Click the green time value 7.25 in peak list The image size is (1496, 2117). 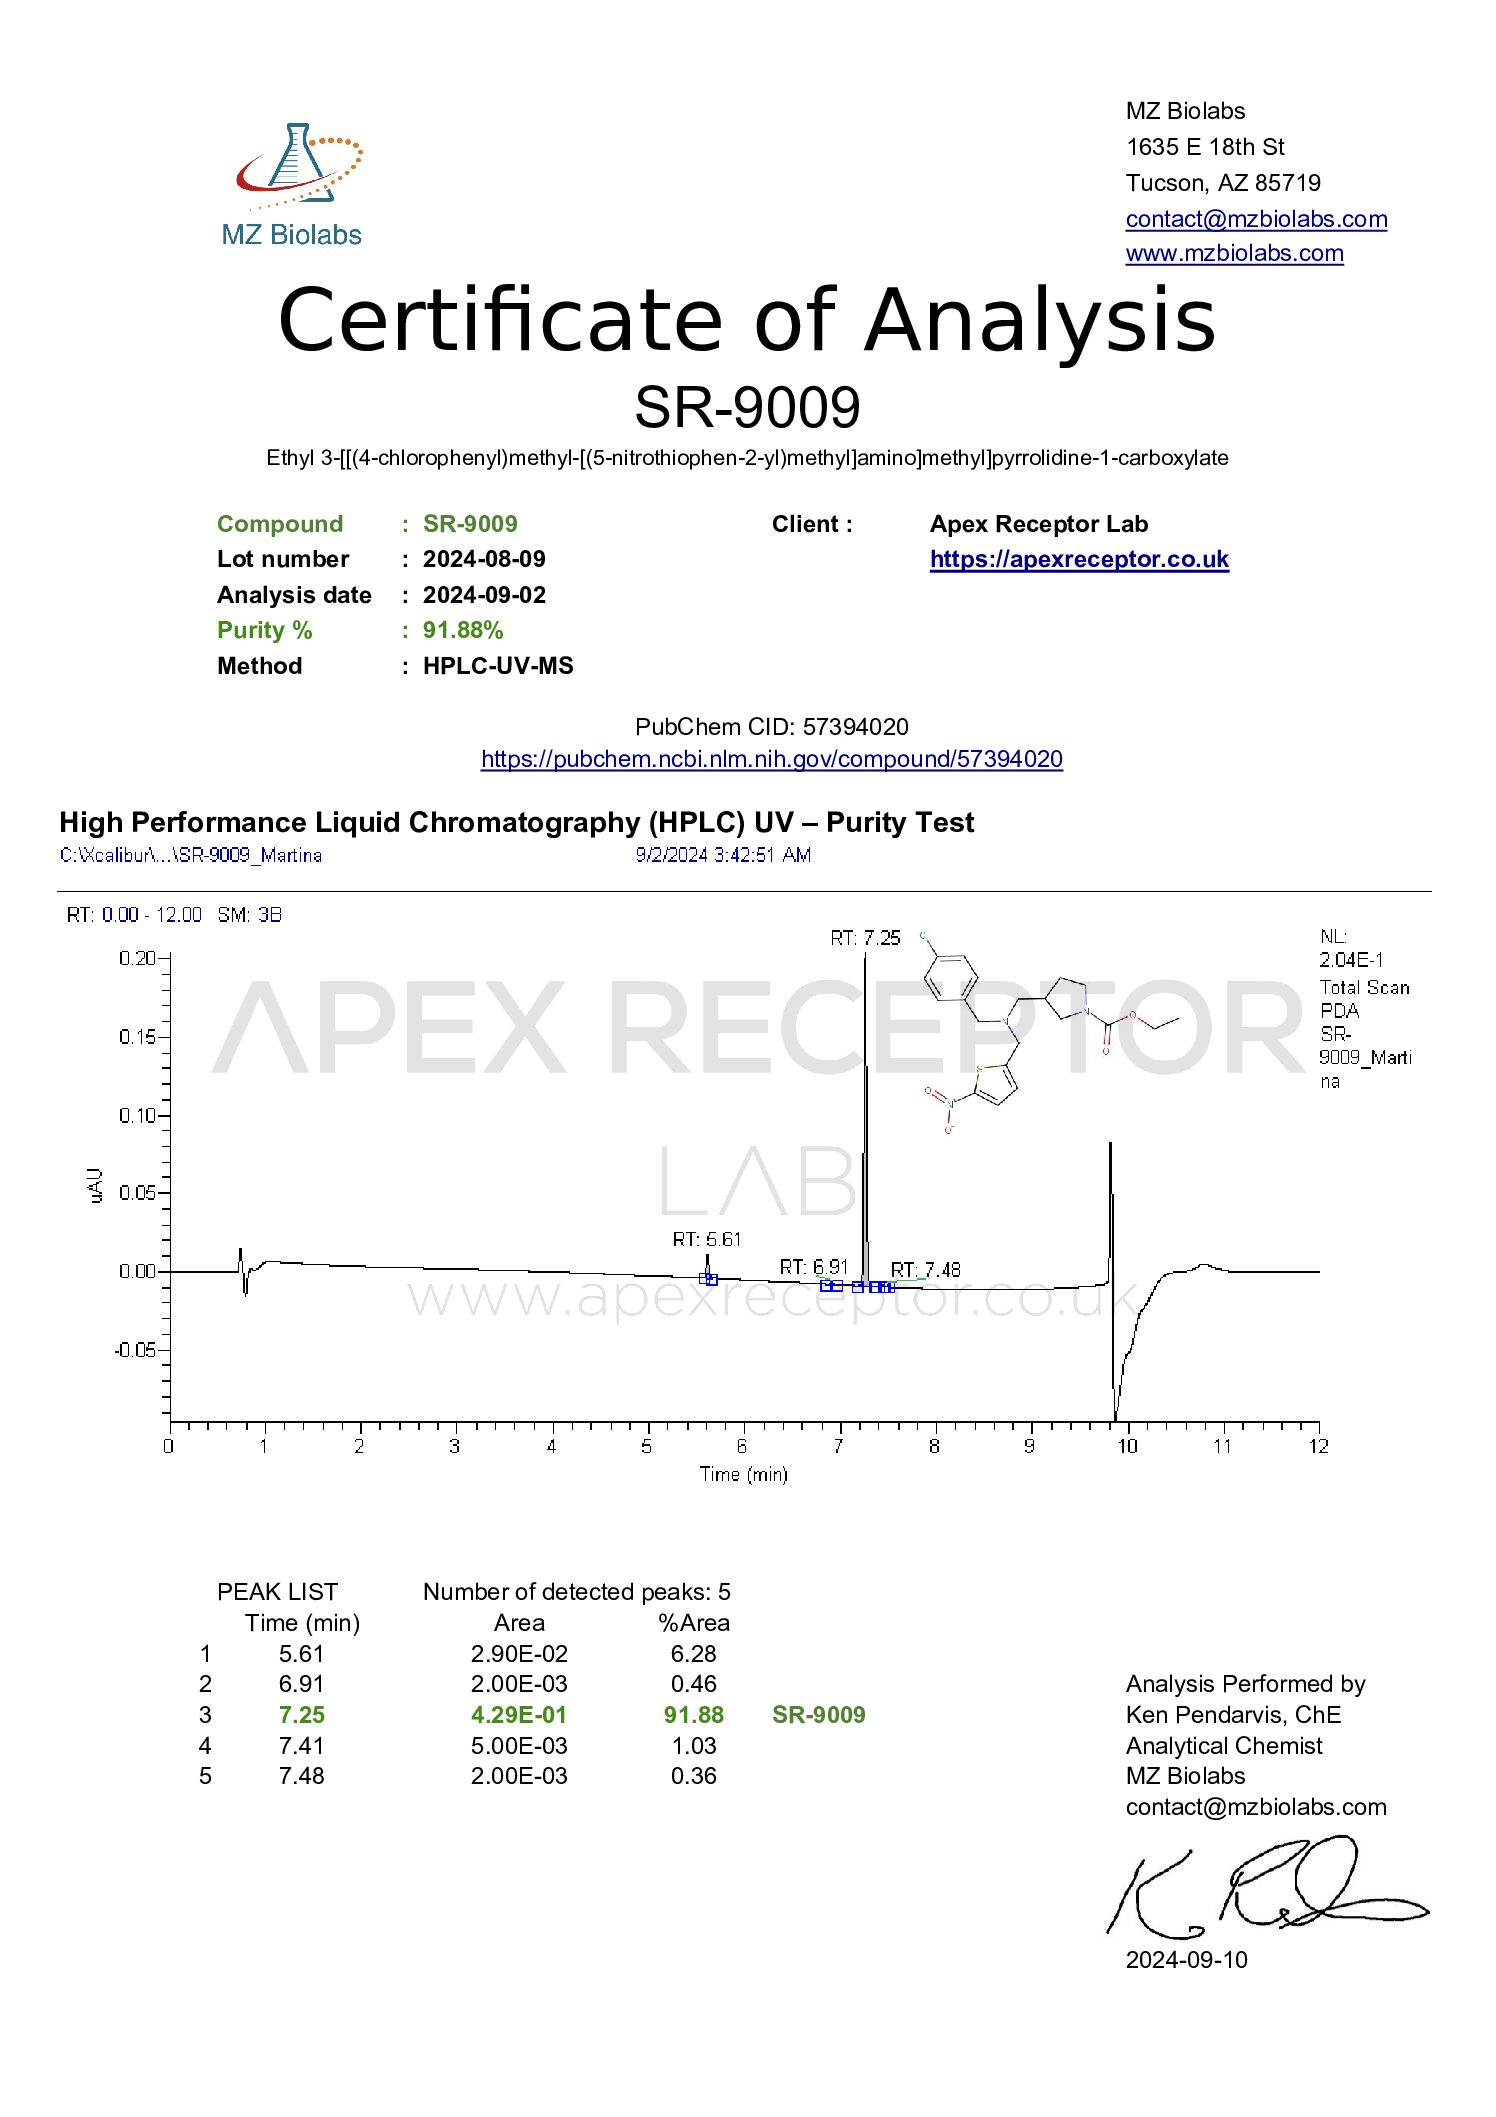[x=302, y=1715]
